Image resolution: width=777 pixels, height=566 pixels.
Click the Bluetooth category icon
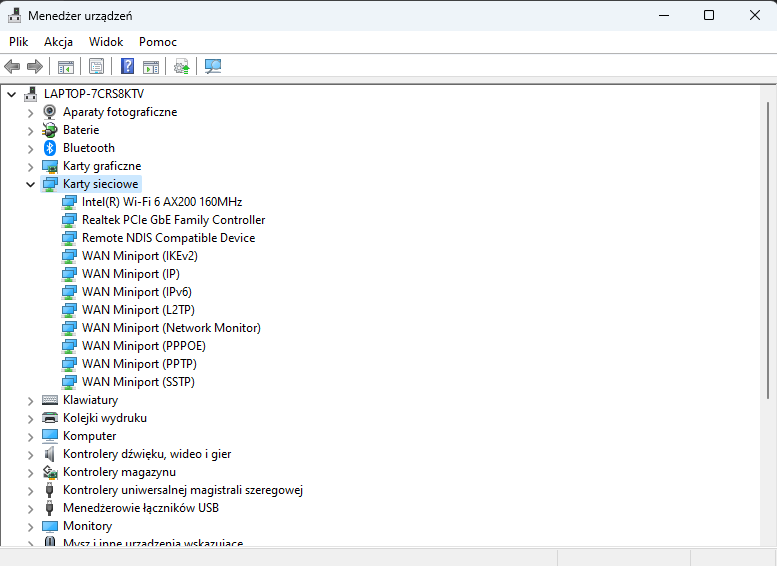pos(50,148)
